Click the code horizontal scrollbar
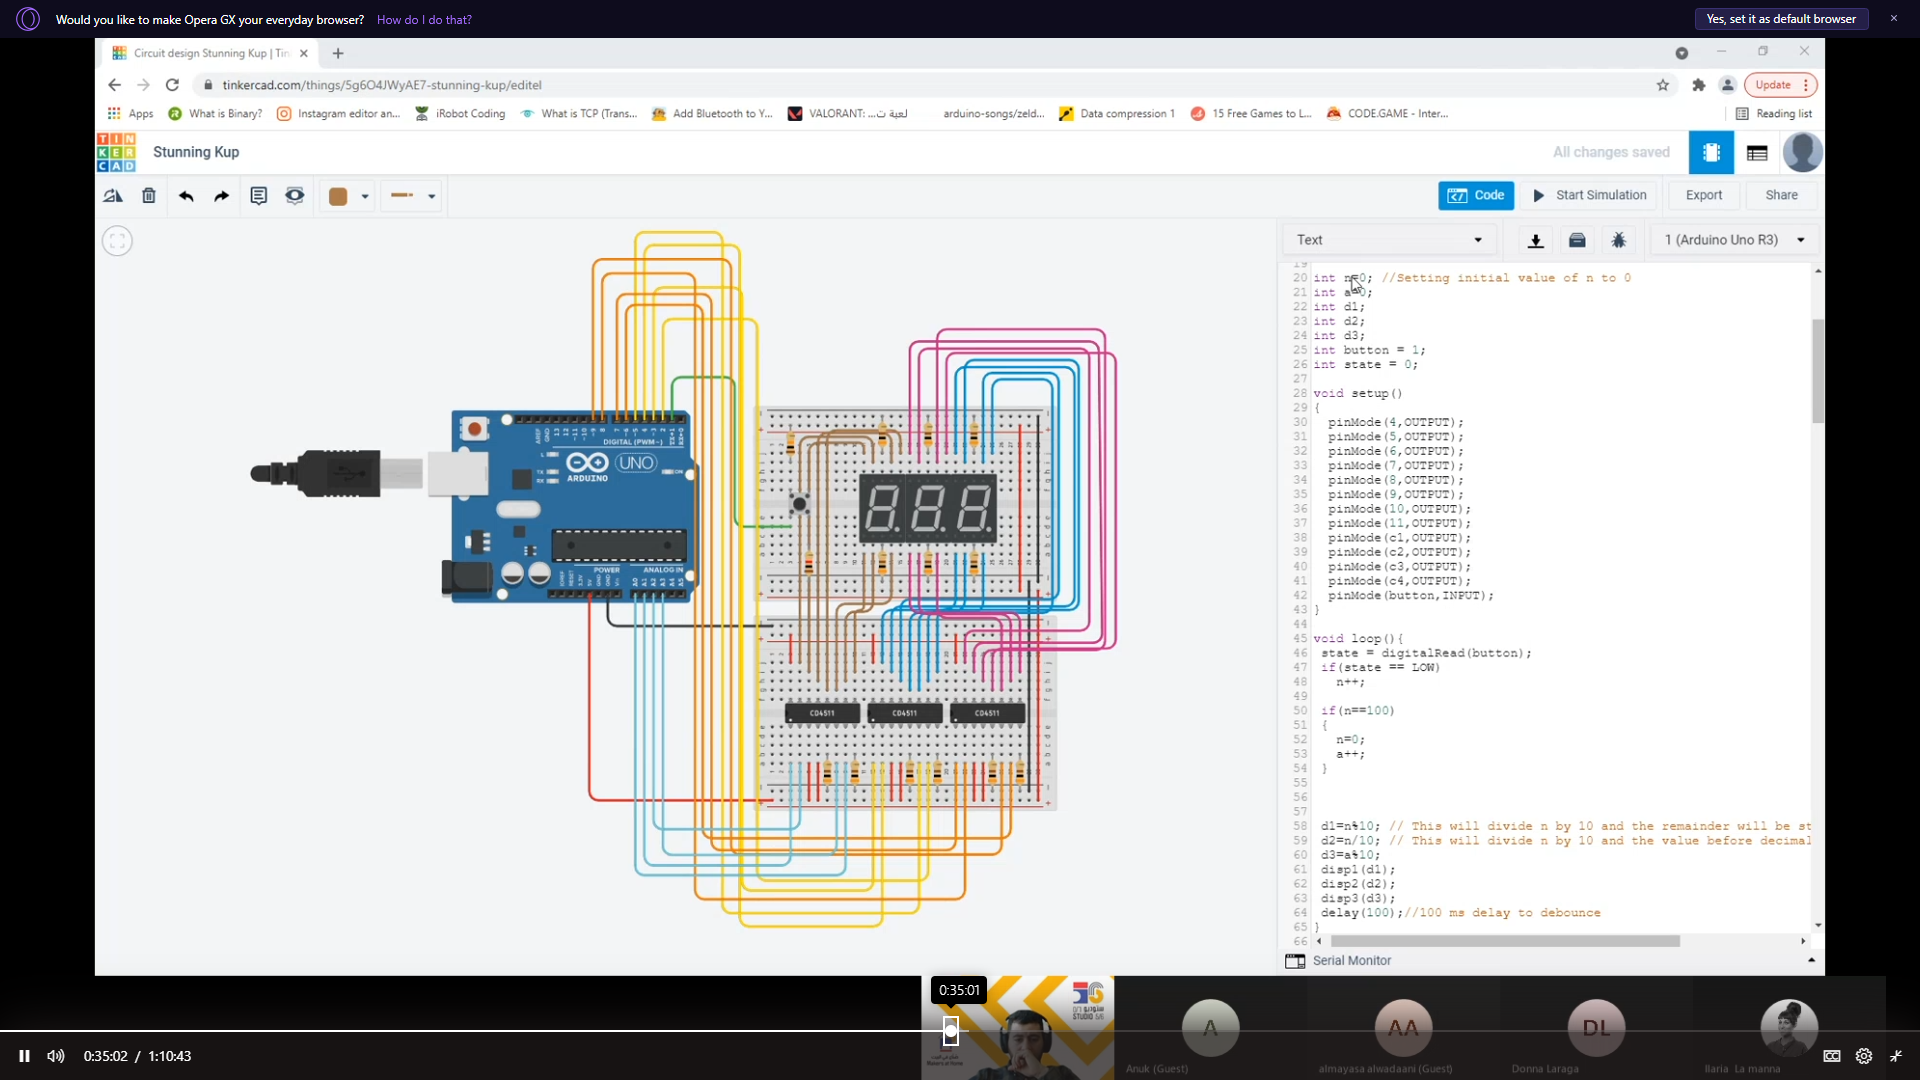1920x1080 pixels. tap(1505, 941)
